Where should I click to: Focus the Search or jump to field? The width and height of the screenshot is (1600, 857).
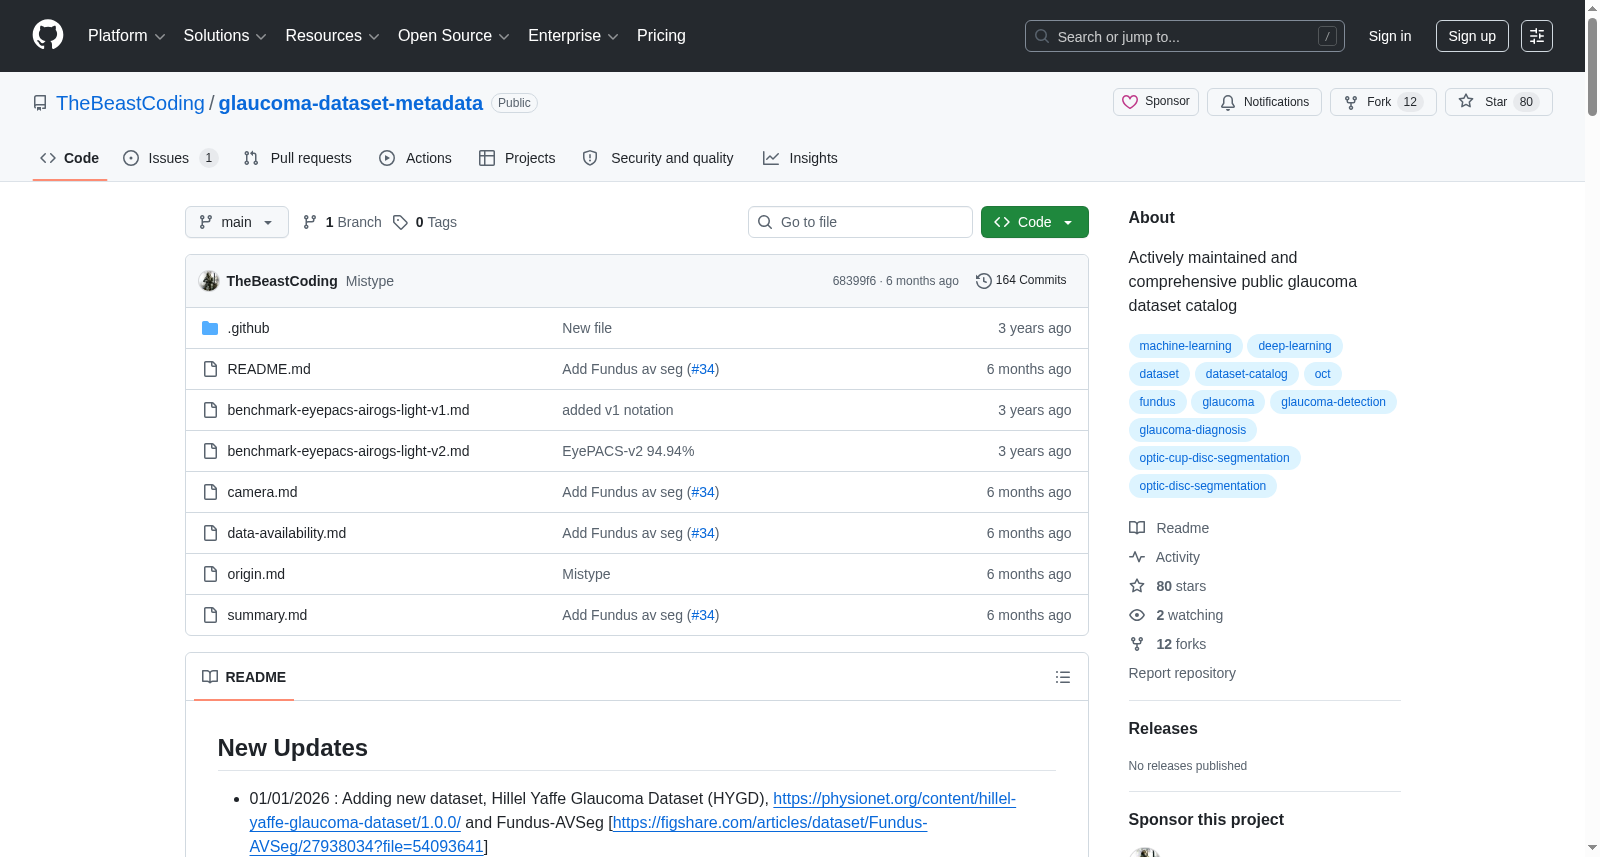point(1185,36)
